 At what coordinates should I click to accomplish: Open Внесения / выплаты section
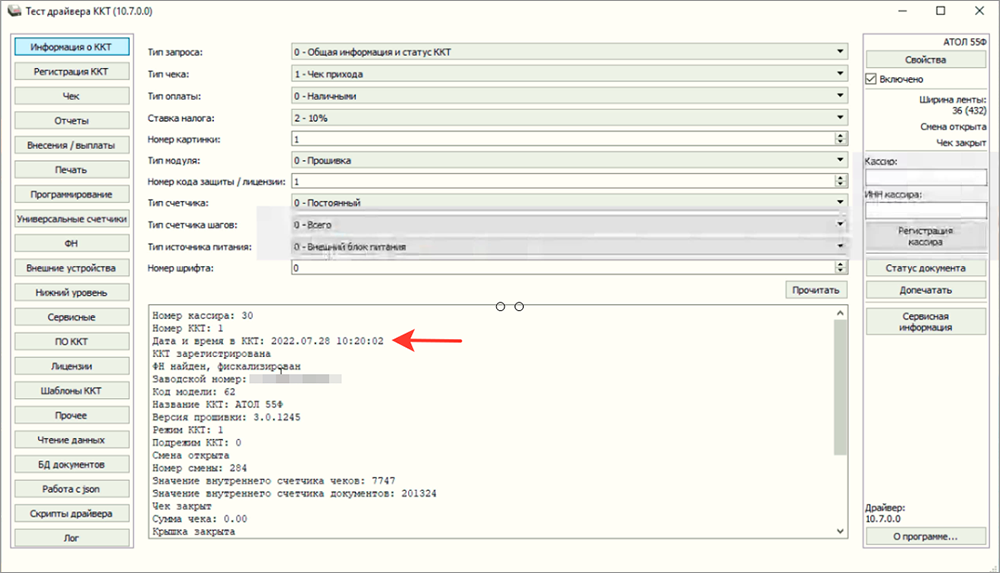click(71, 145)
